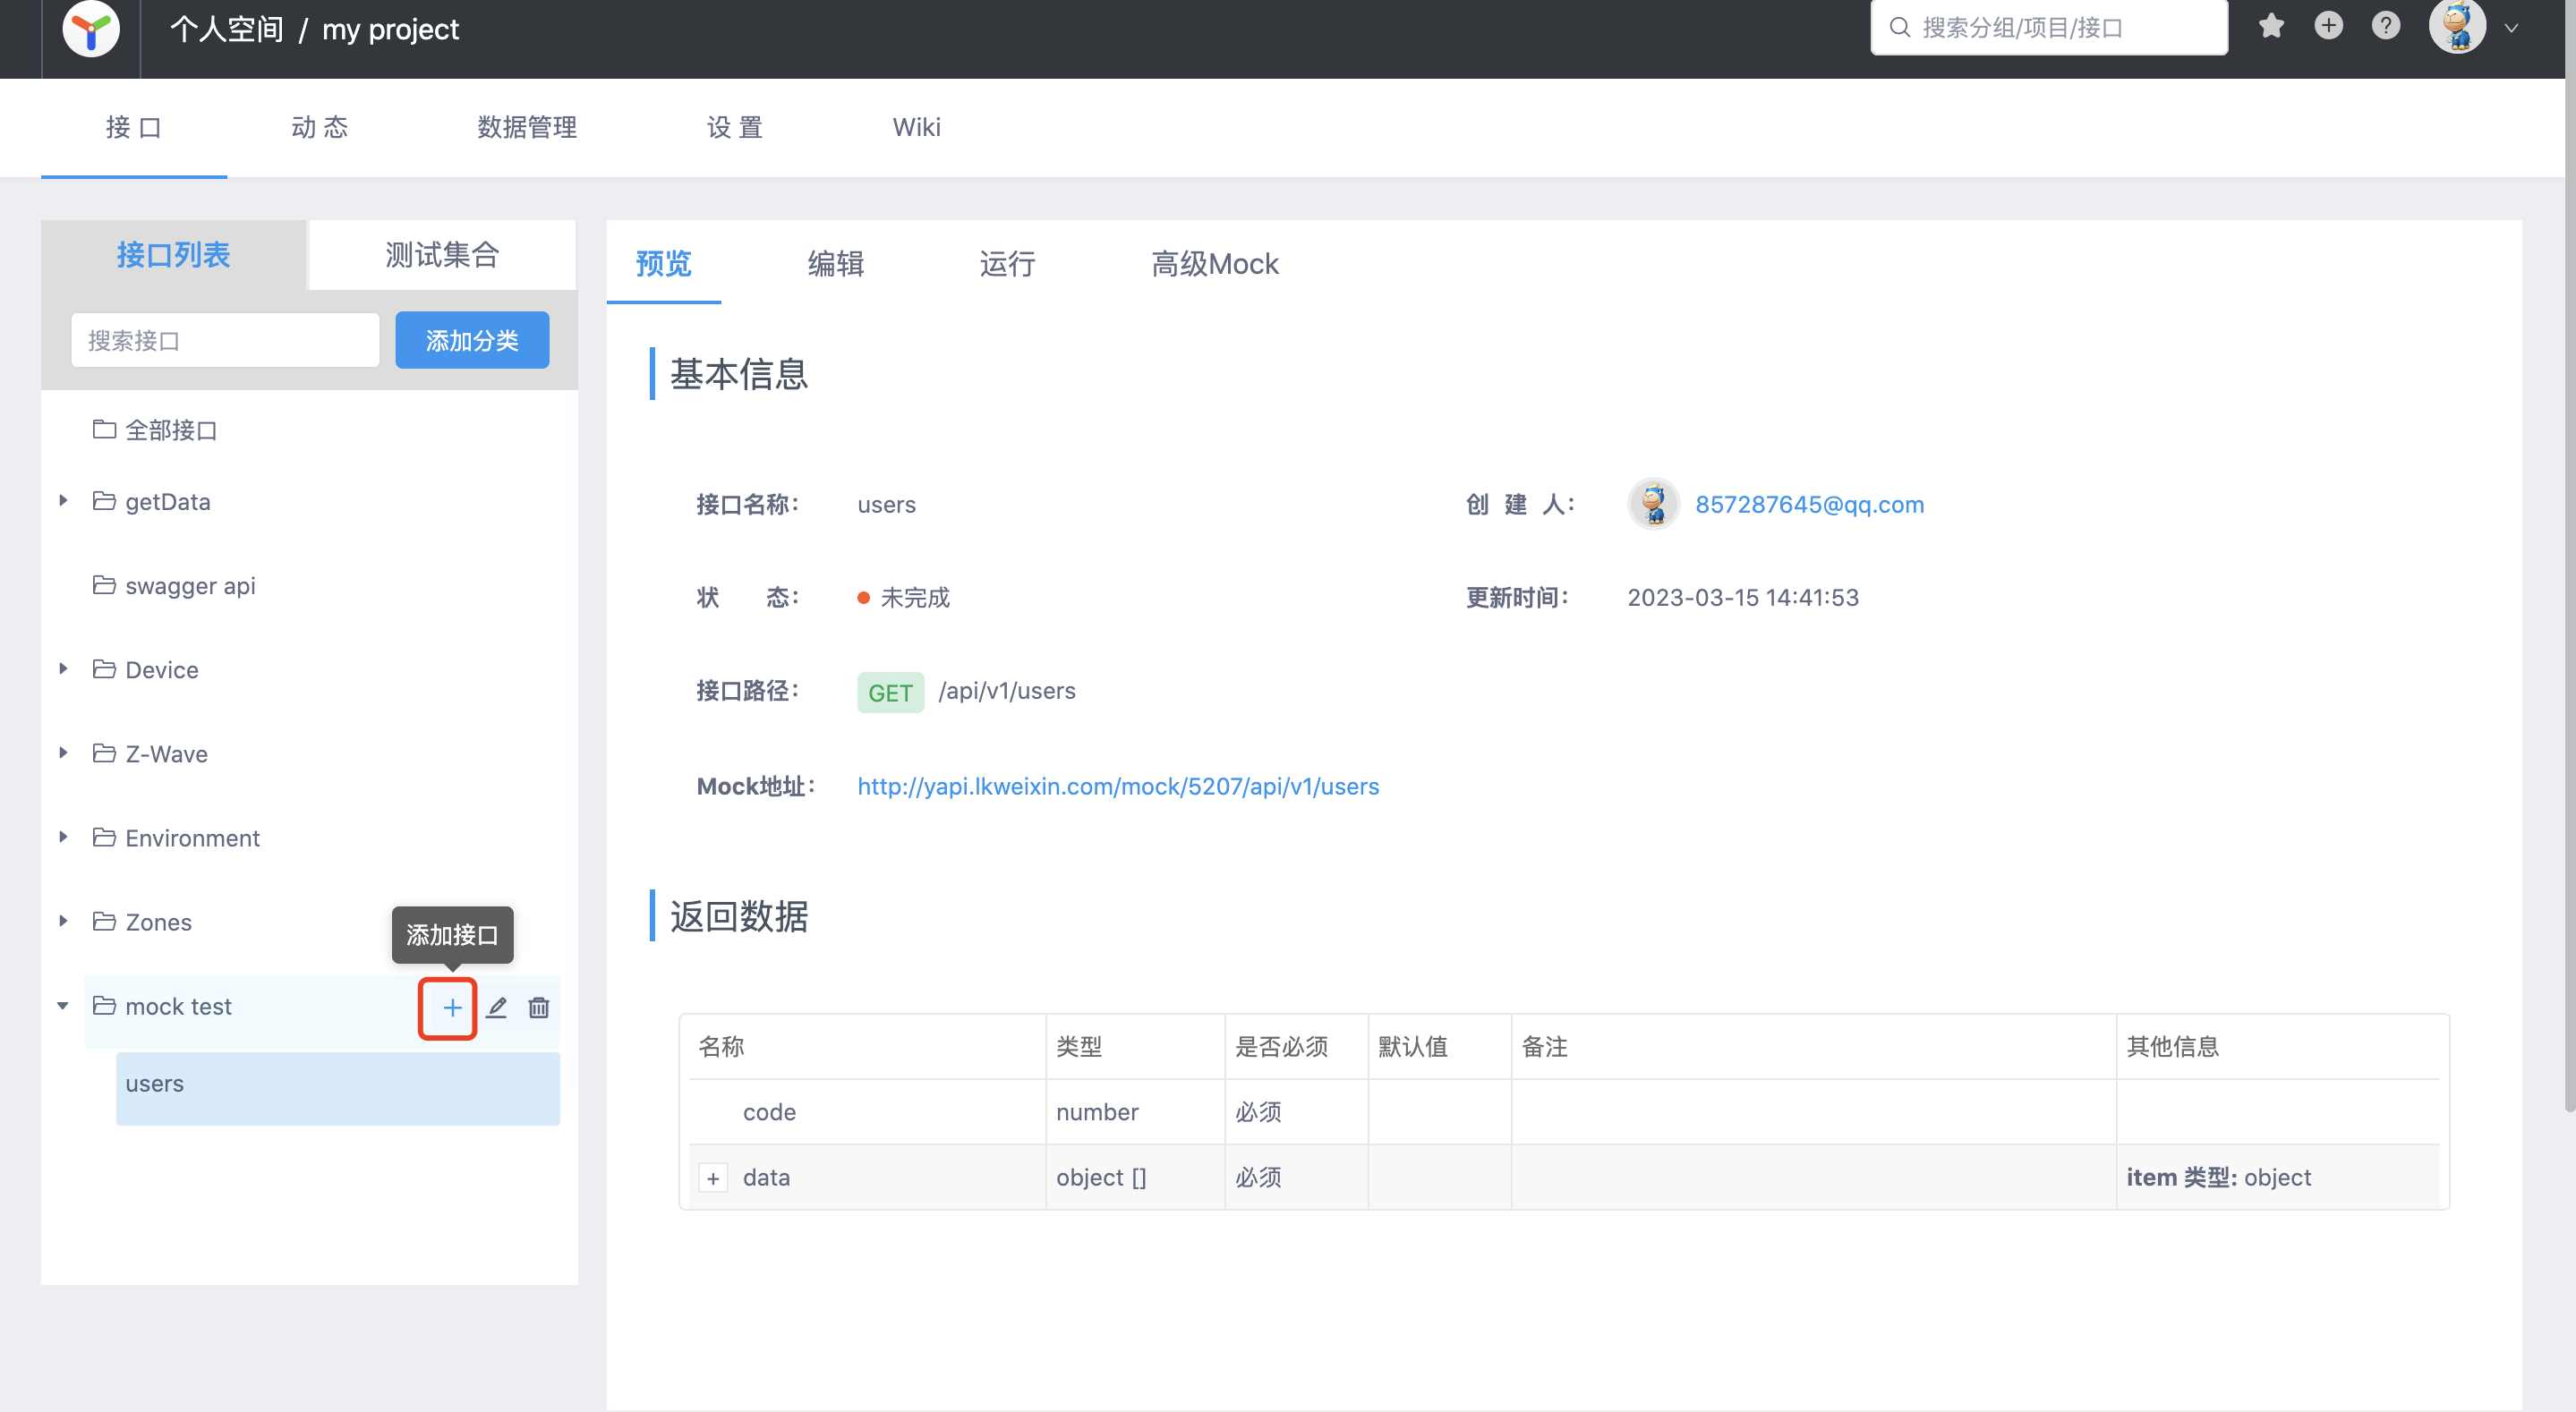Collapse the mock test category triangle
The height and width of the screenshot is (1412, 2576).
[x=62, y=1006]
